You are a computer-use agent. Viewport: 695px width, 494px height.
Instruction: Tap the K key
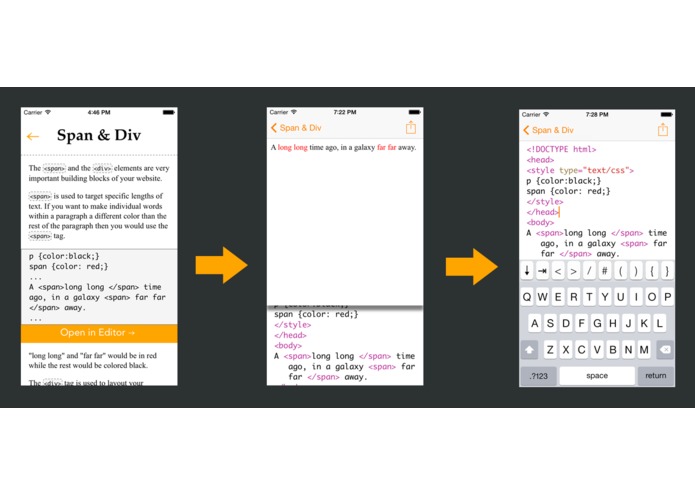tap(644, 323)
